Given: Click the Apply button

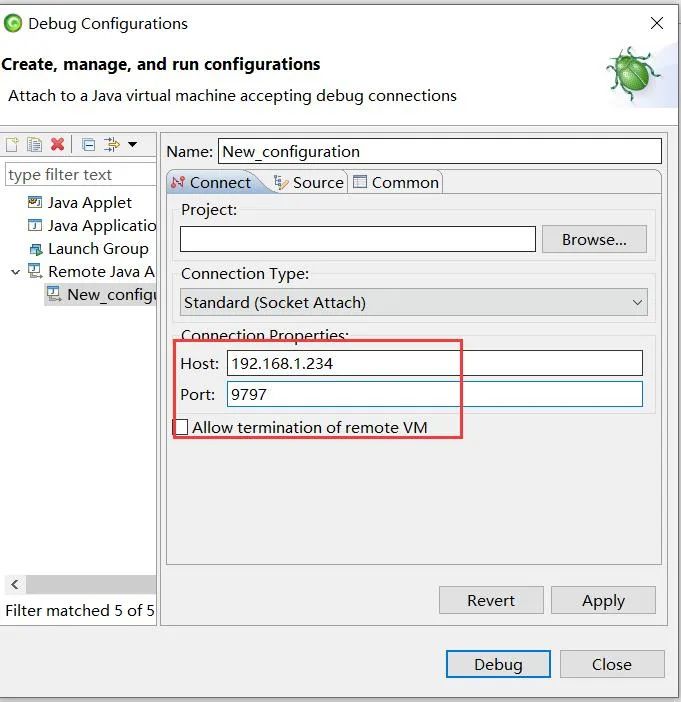Looking at the screenshot, I should coord(603,600).
